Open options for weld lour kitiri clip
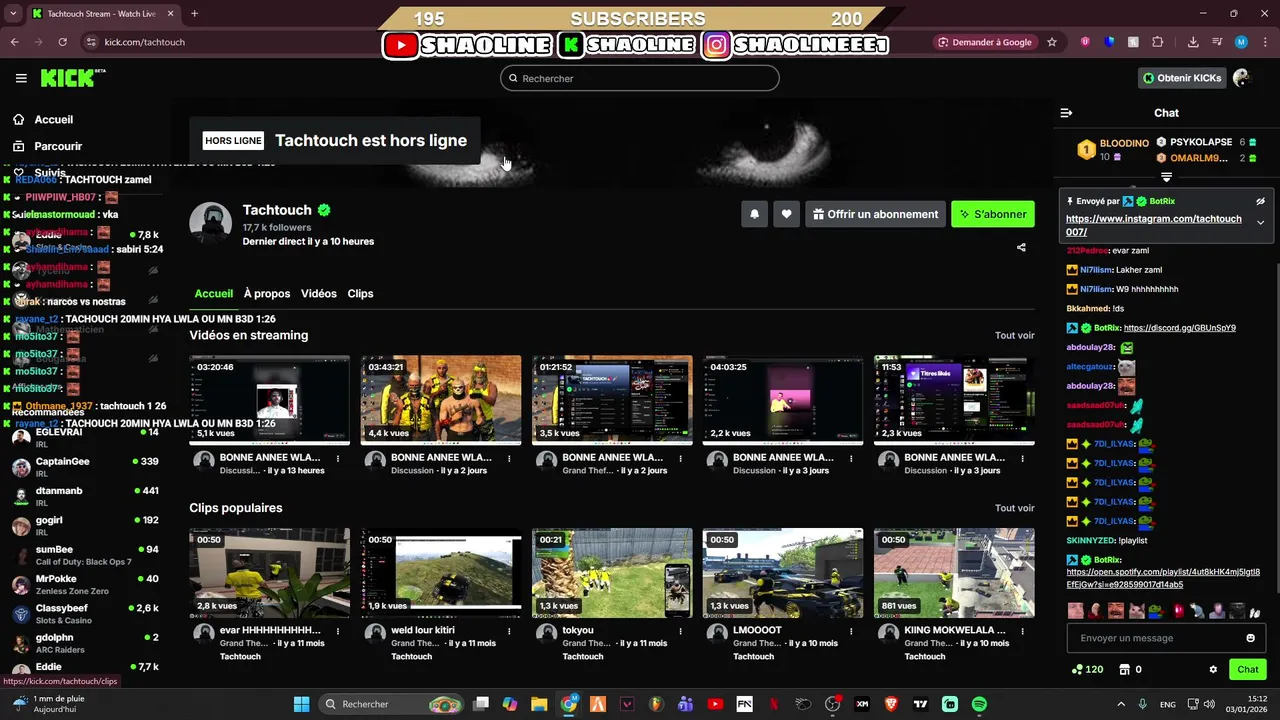The width and height of the screenshot is (1280, 720). point(509,631)
